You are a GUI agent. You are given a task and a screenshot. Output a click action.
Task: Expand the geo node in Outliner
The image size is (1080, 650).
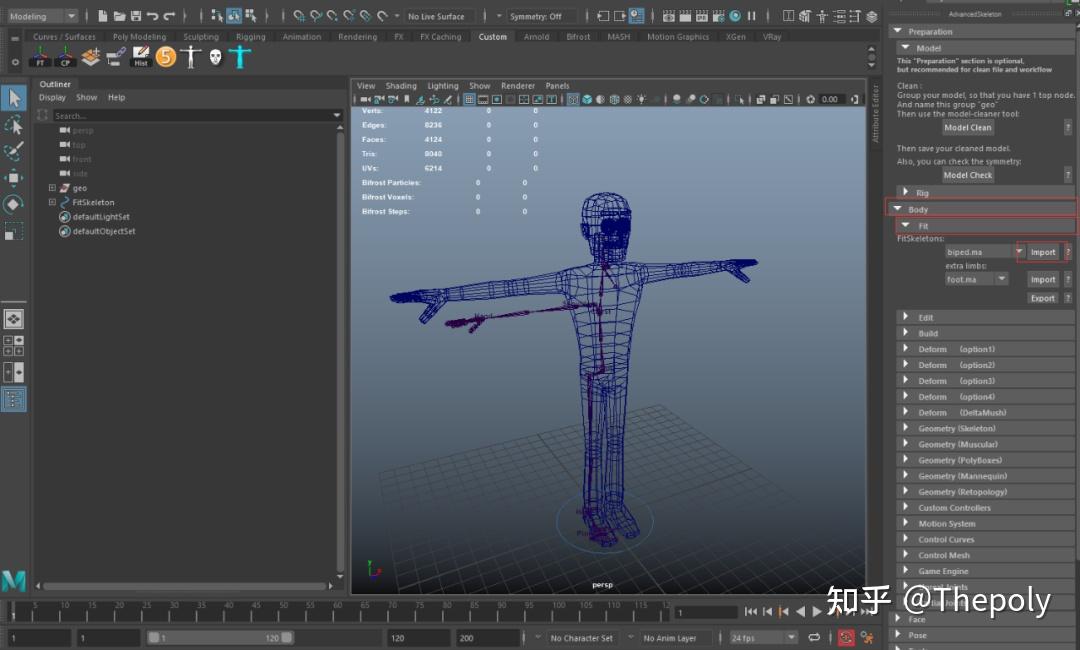(52, 188)
